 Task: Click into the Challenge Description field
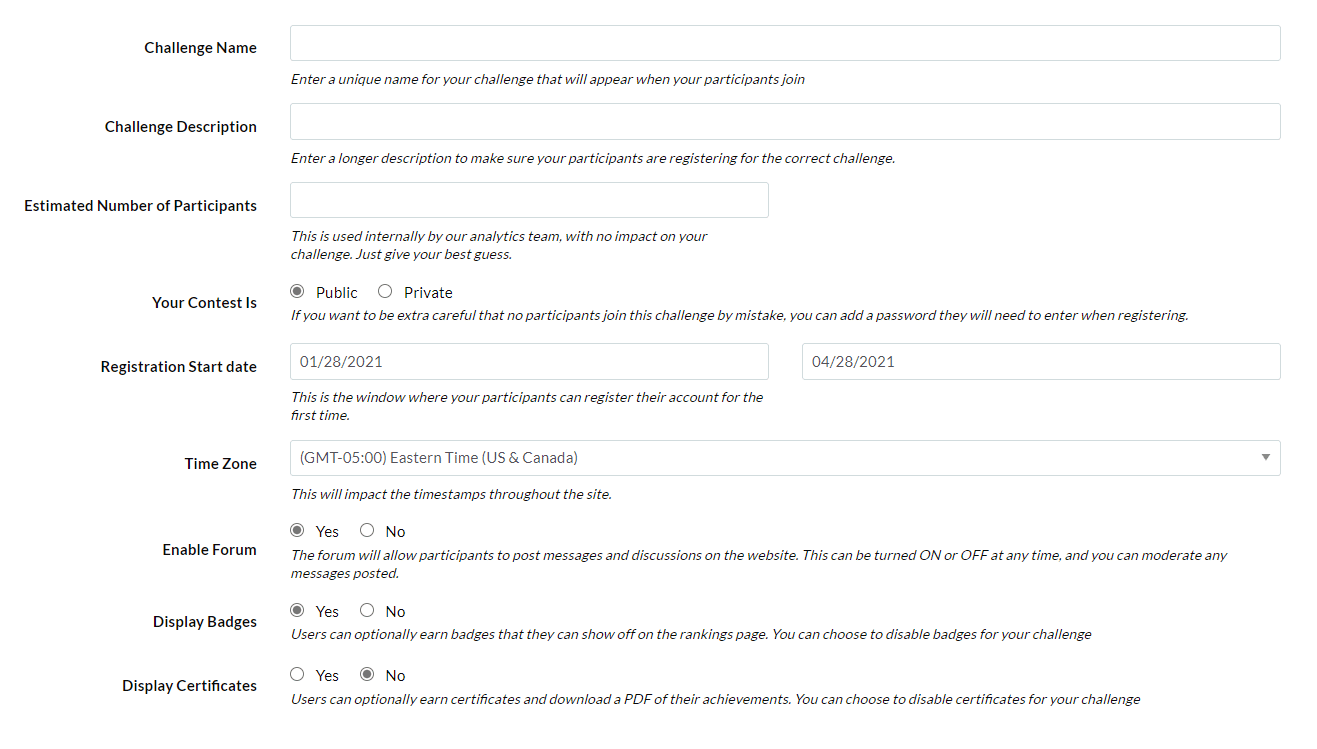point(785,121)
